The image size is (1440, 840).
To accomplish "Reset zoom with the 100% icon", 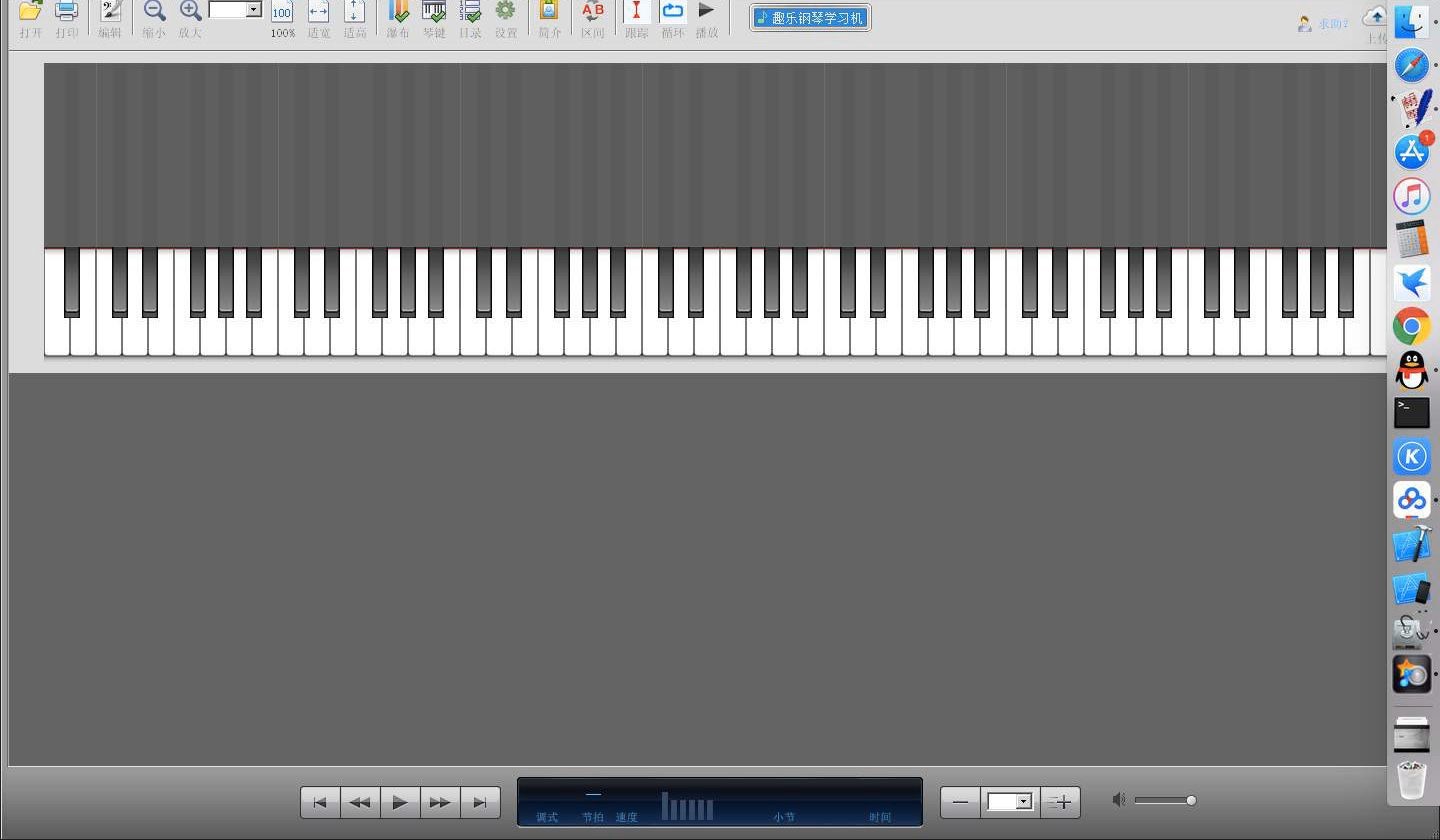I will (x=283, y=18).
